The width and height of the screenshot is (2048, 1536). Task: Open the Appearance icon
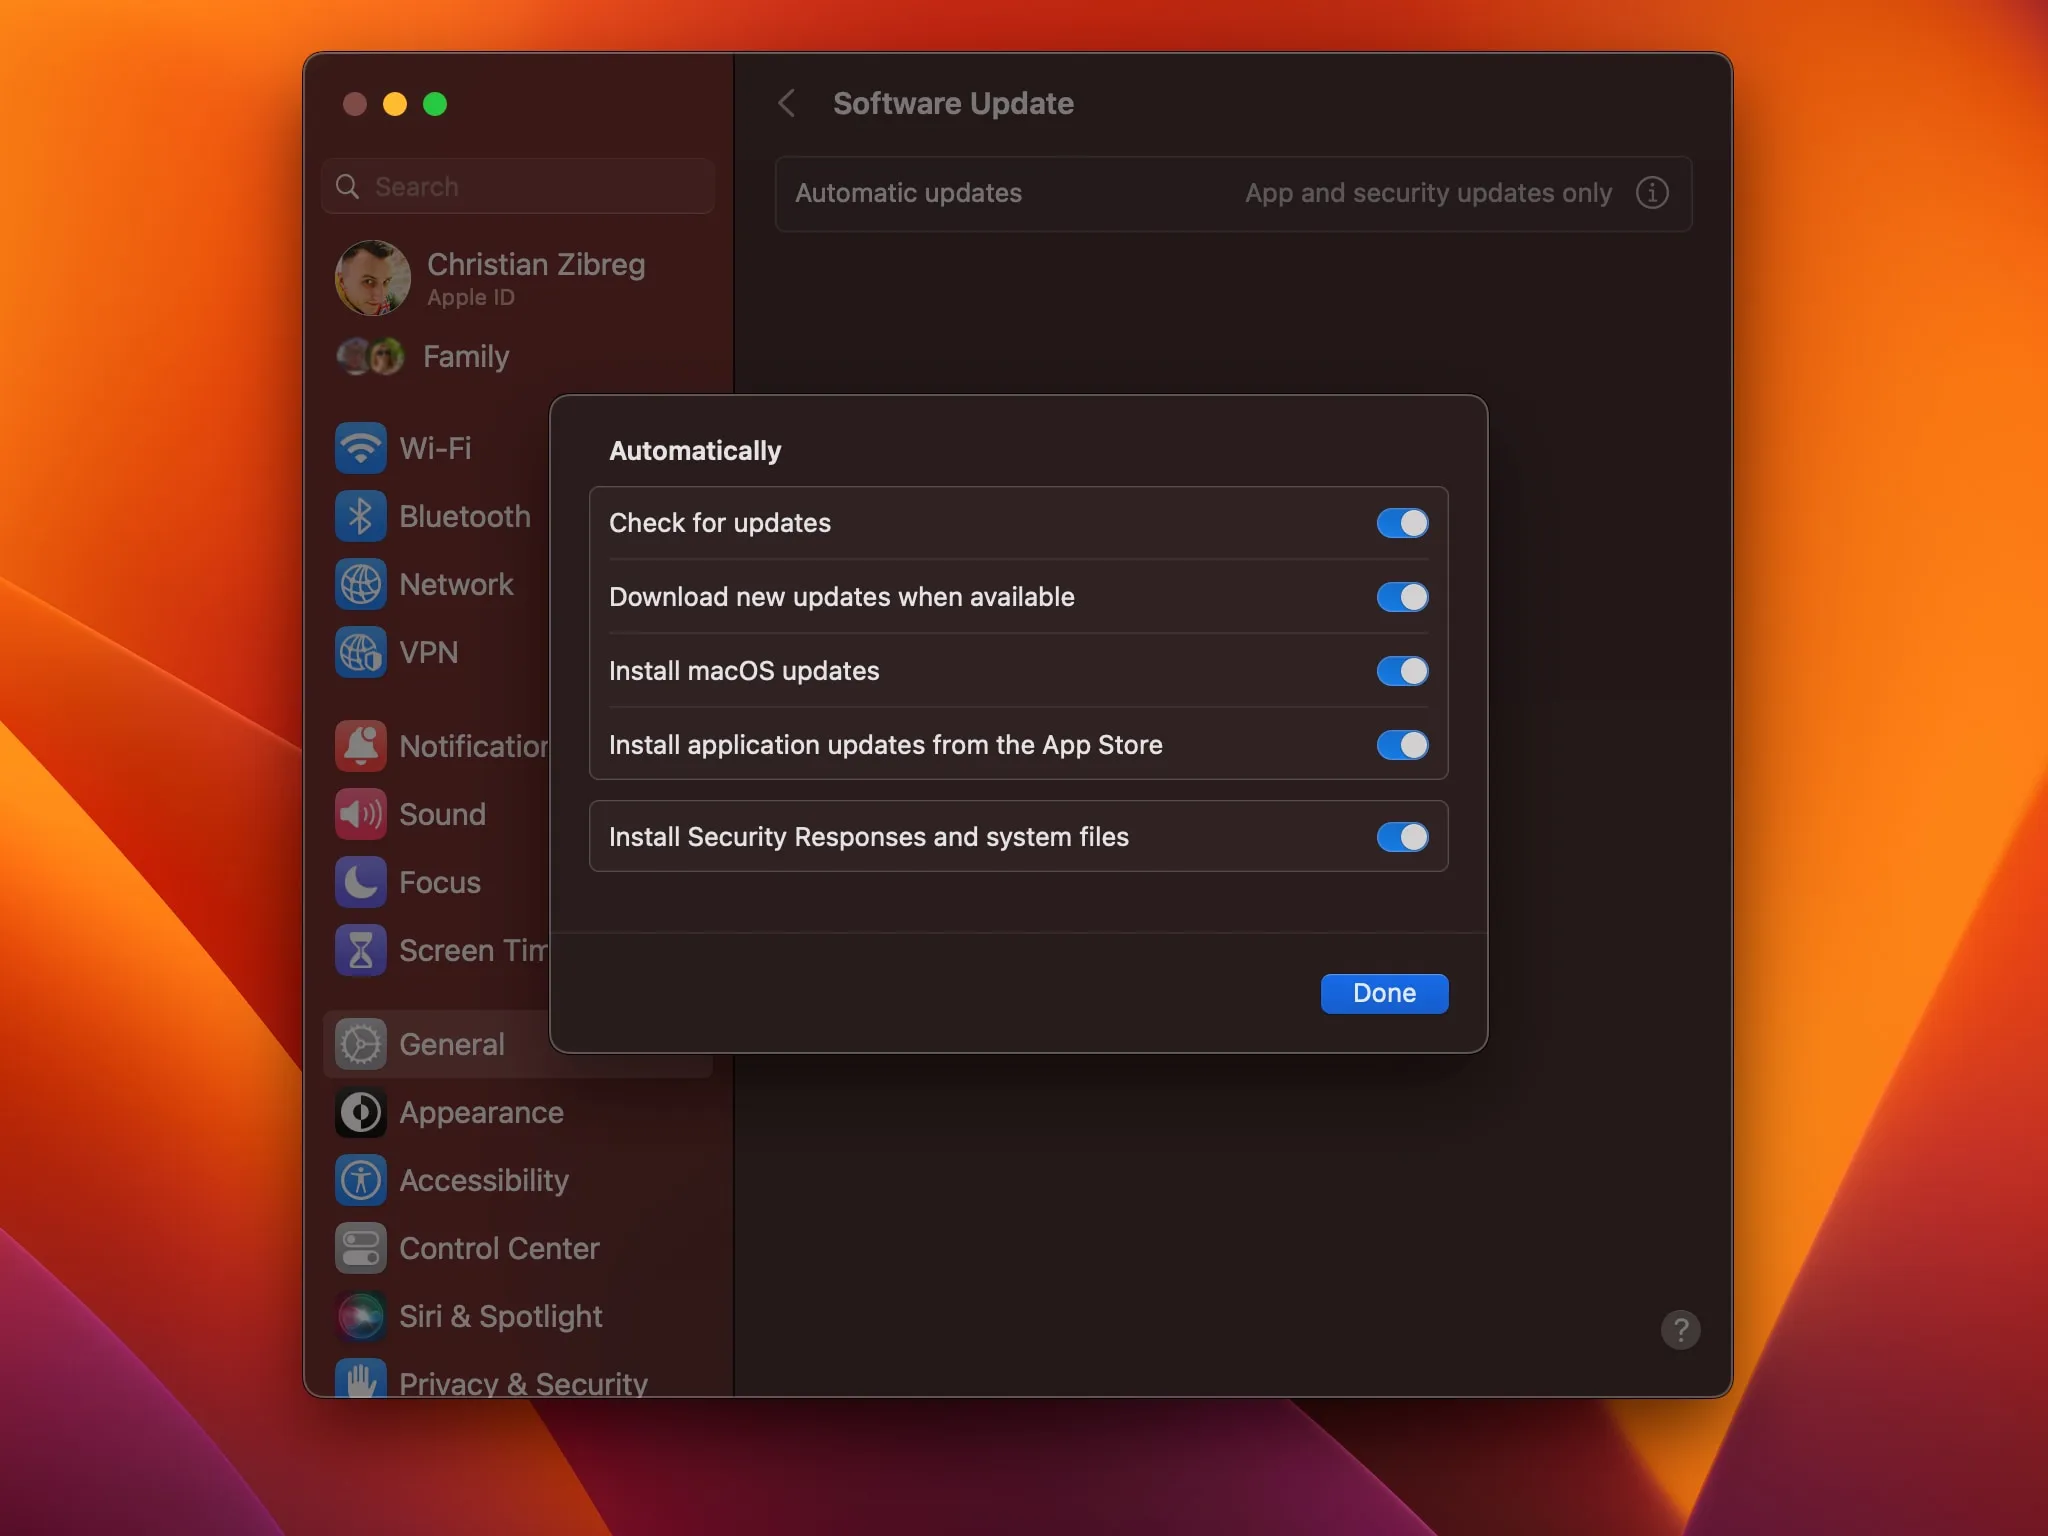pyautogui.click(x=360, y=1112)
